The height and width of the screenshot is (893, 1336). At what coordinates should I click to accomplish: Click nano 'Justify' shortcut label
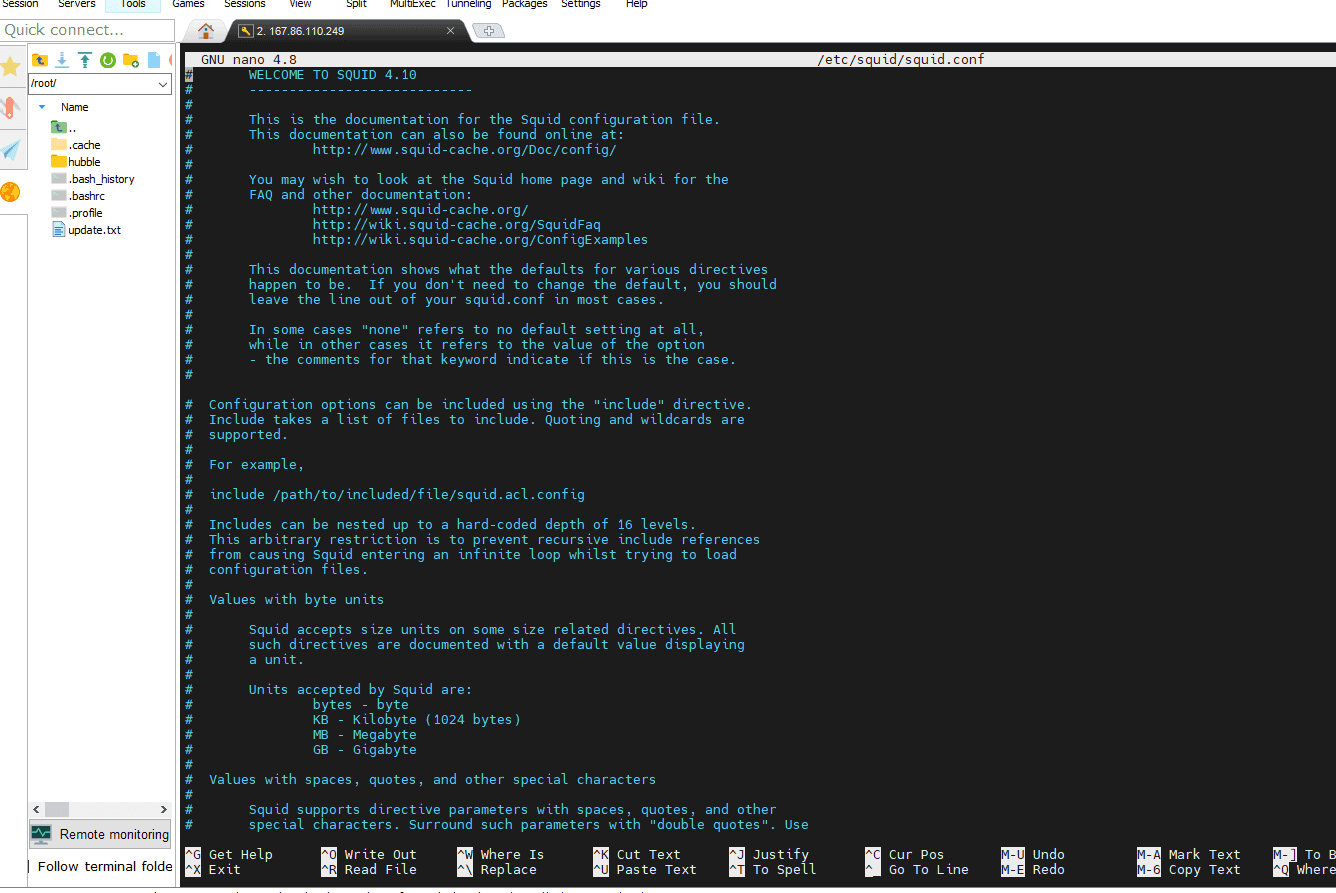pyautogui.click(x=780, y=855)
